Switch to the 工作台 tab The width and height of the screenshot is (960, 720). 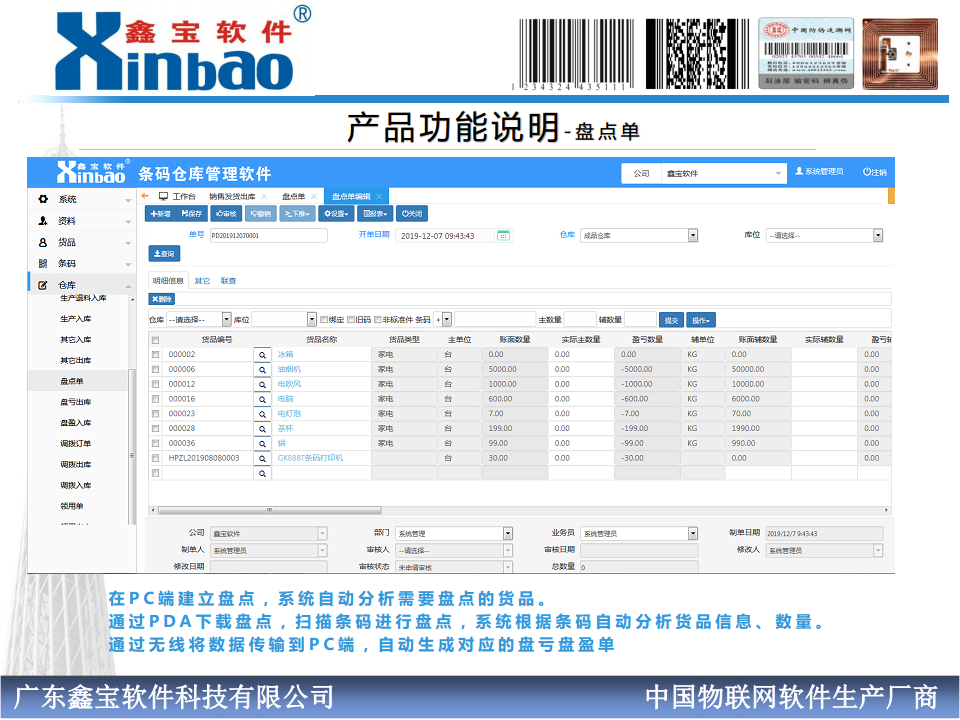(x=178, y=197)
